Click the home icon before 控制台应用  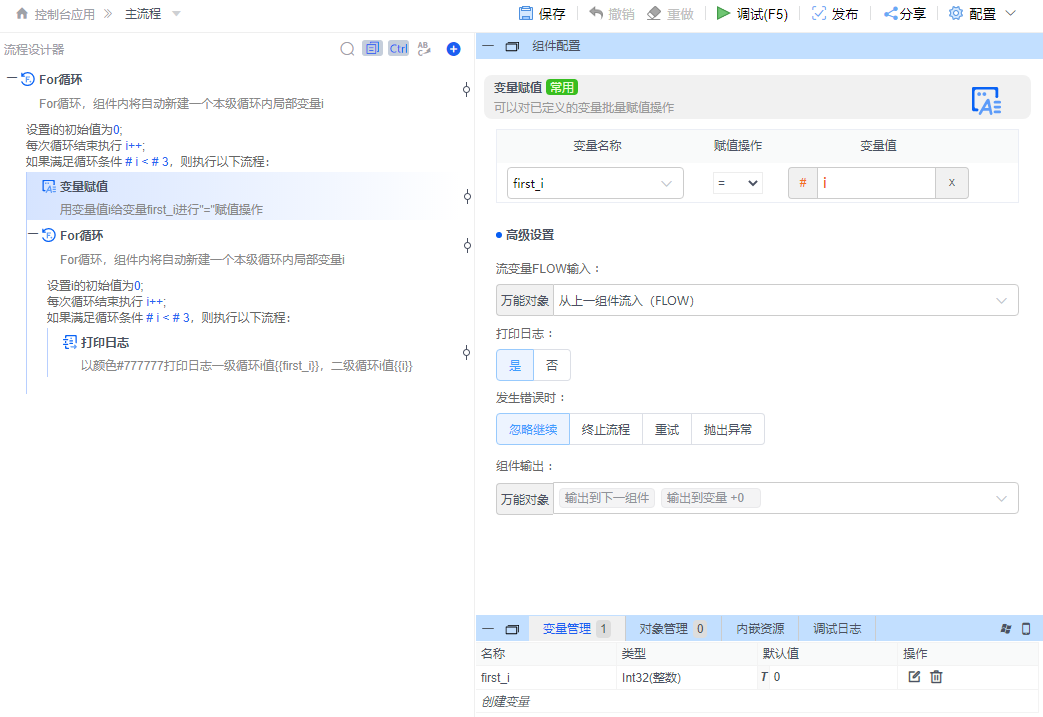pyautogui.click(x=22, y=13)
